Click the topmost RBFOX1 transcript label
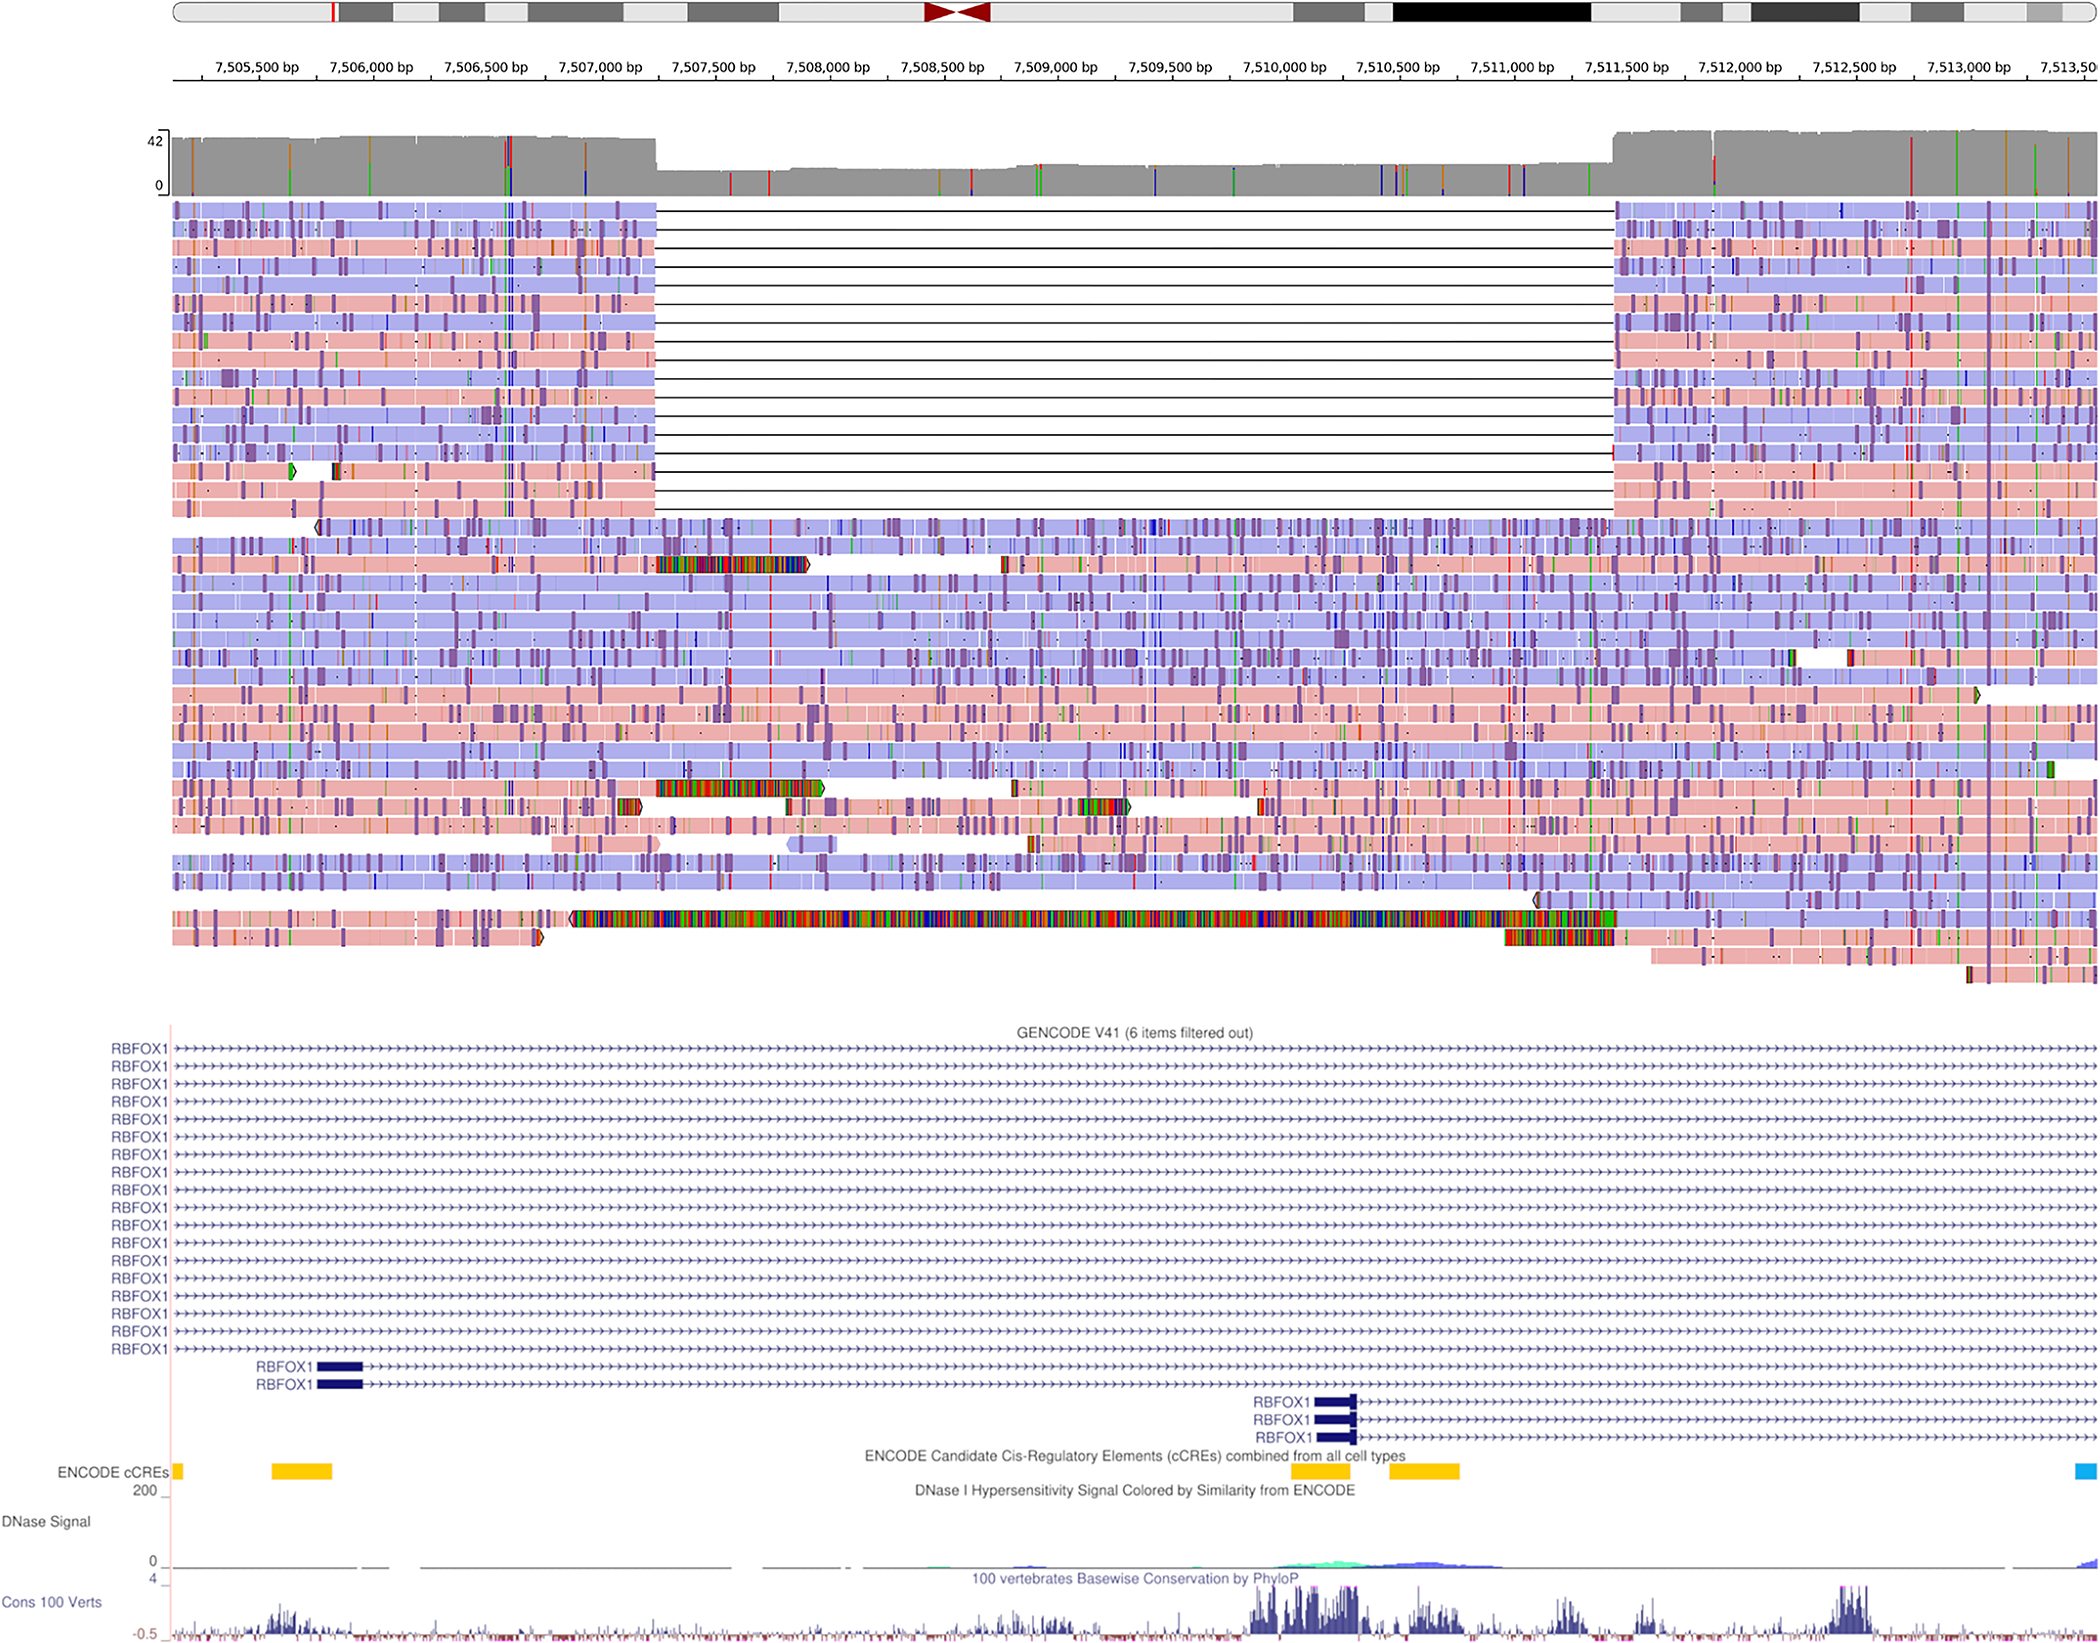 pyautogui.click(x=139, y=1049)
